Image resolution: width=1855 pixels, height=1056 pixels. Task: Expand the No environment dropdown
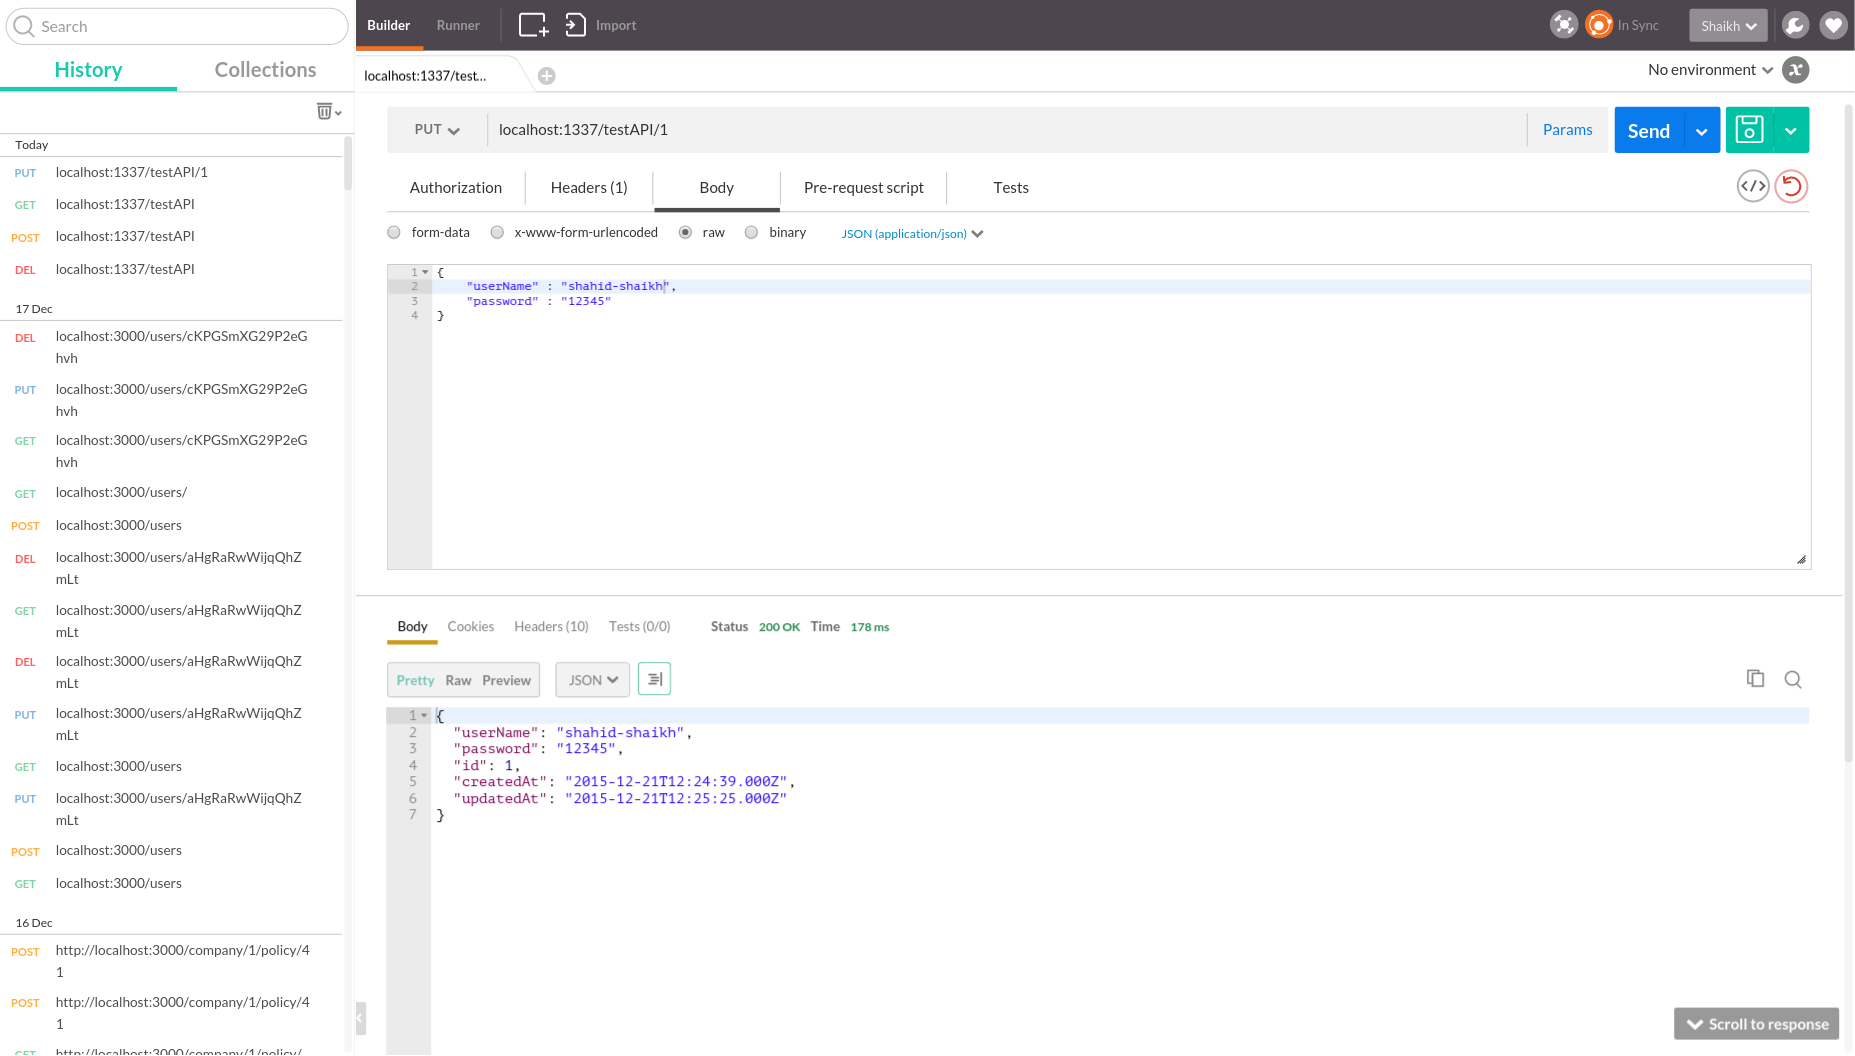(1710, 70)
